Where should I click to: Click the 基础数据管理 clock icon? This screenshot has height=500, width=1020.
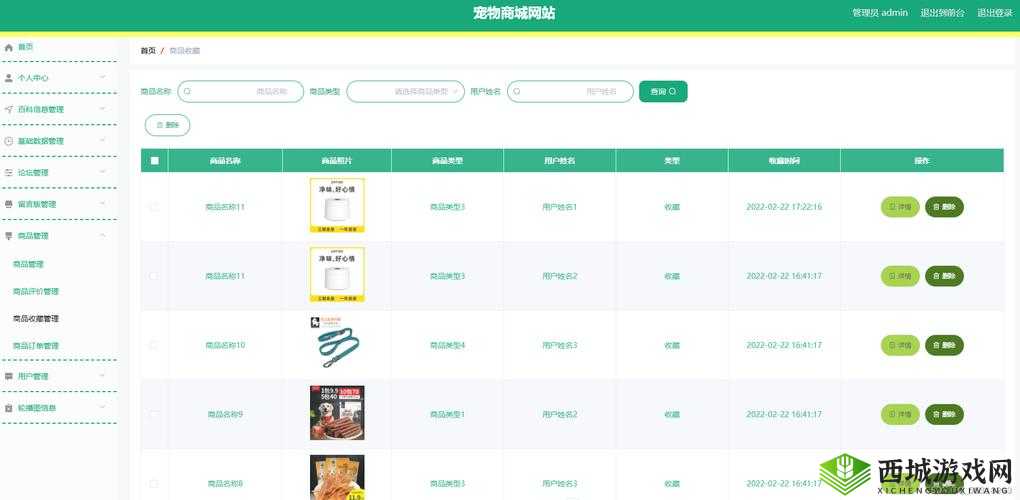point(8,141)
